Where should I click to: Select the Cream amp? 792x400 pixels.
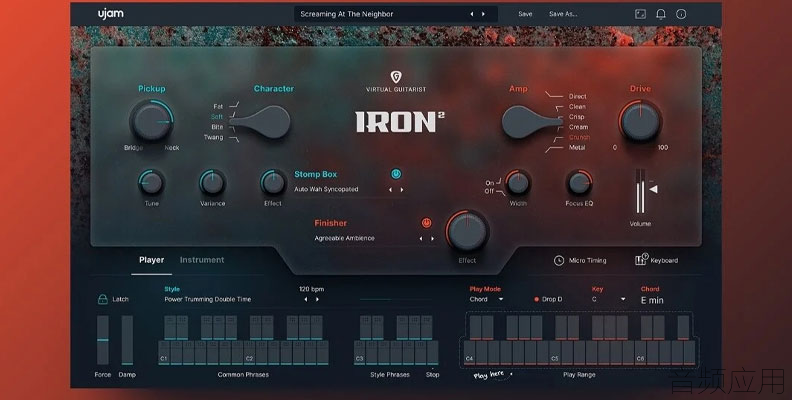578,127
